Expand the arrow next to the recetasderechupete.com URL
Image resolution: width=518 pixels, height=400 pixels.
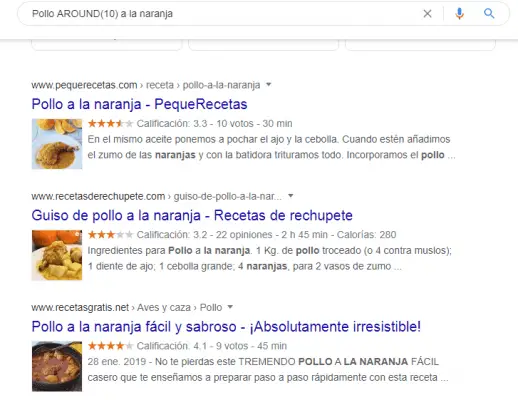[291, 196]
